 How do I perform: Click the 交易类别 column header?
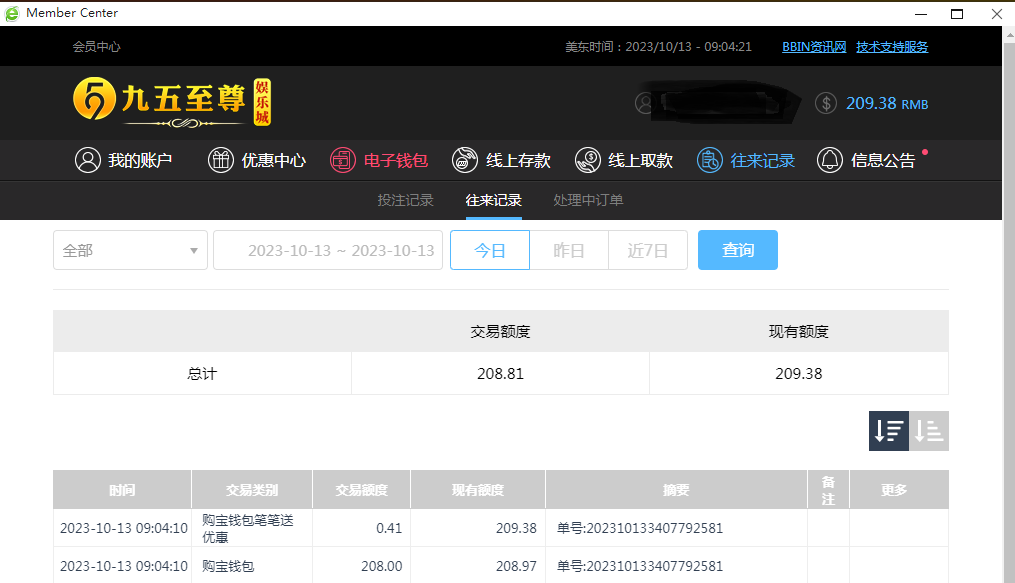(x=252, y=490)
